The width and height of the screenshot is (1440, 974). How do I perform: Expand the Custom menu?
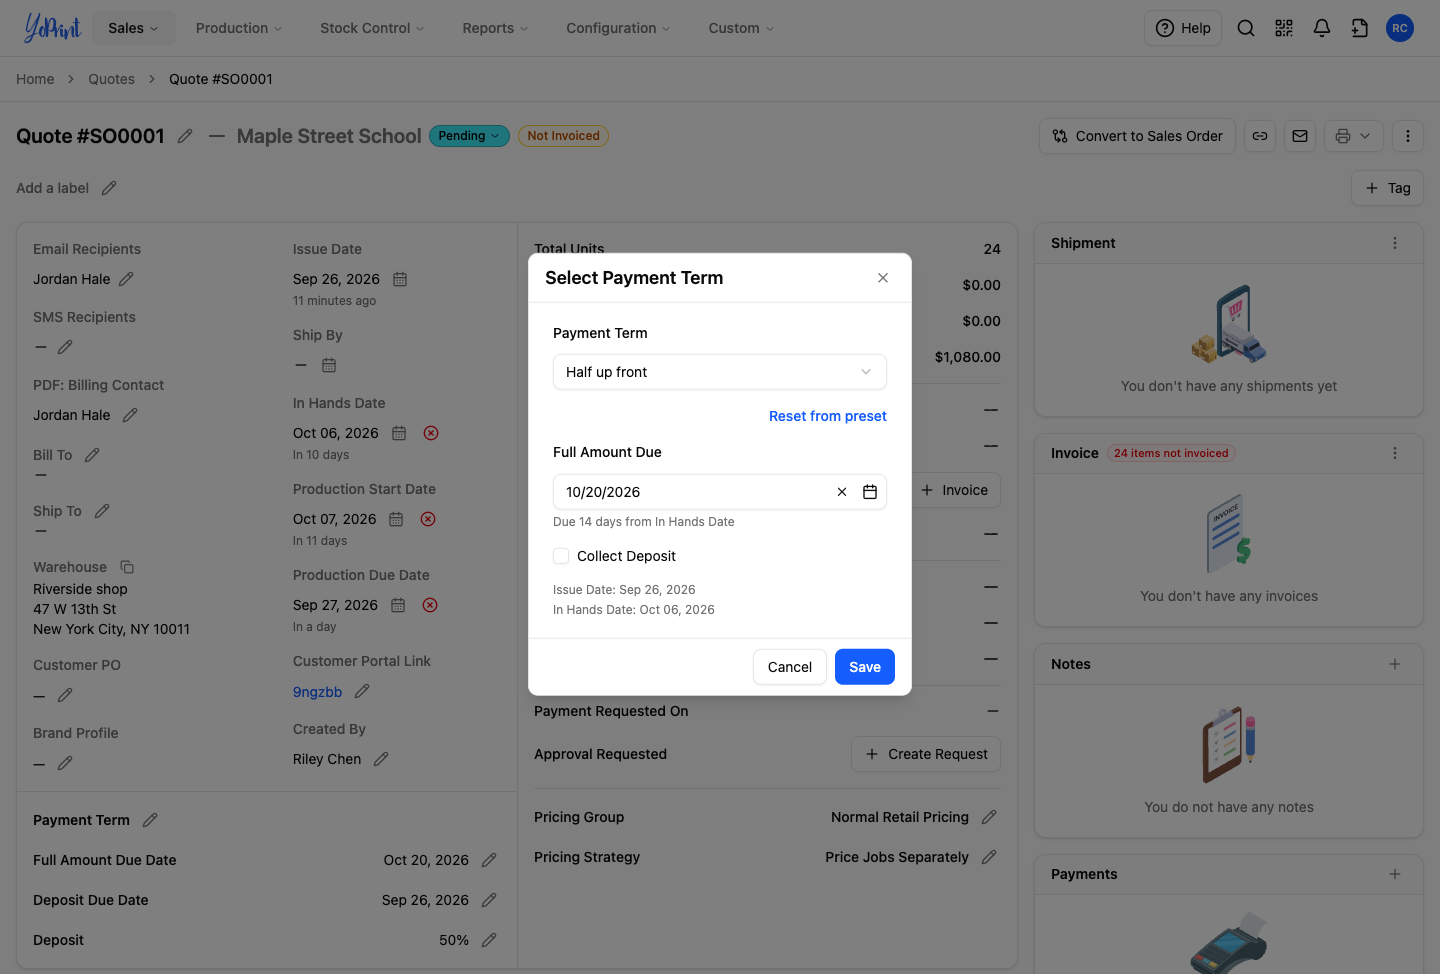(x=741, y=28)
